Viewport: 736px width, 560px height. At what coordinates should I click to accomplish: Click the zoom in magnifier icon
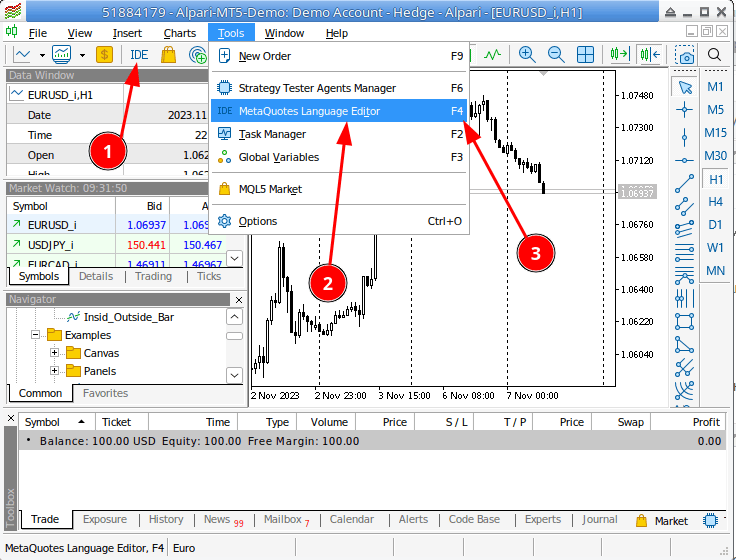pos(527,55)
